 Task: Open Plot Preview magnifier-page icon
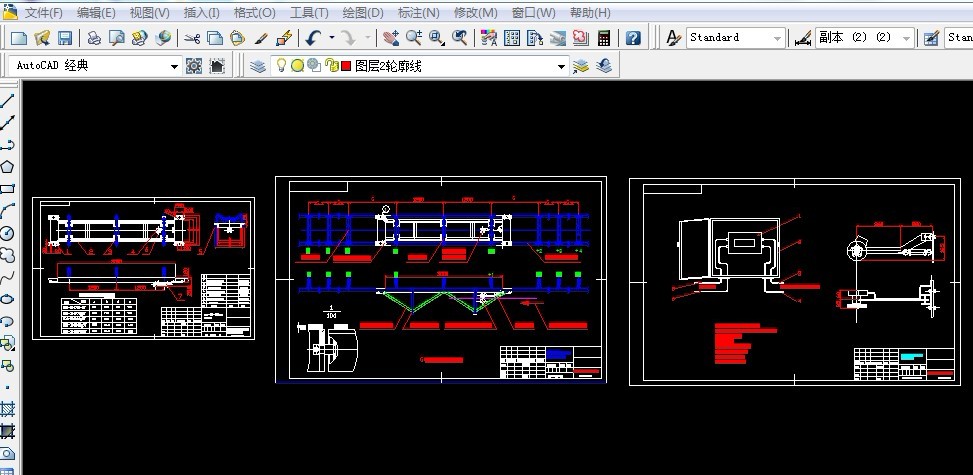[x=117, y=38]
